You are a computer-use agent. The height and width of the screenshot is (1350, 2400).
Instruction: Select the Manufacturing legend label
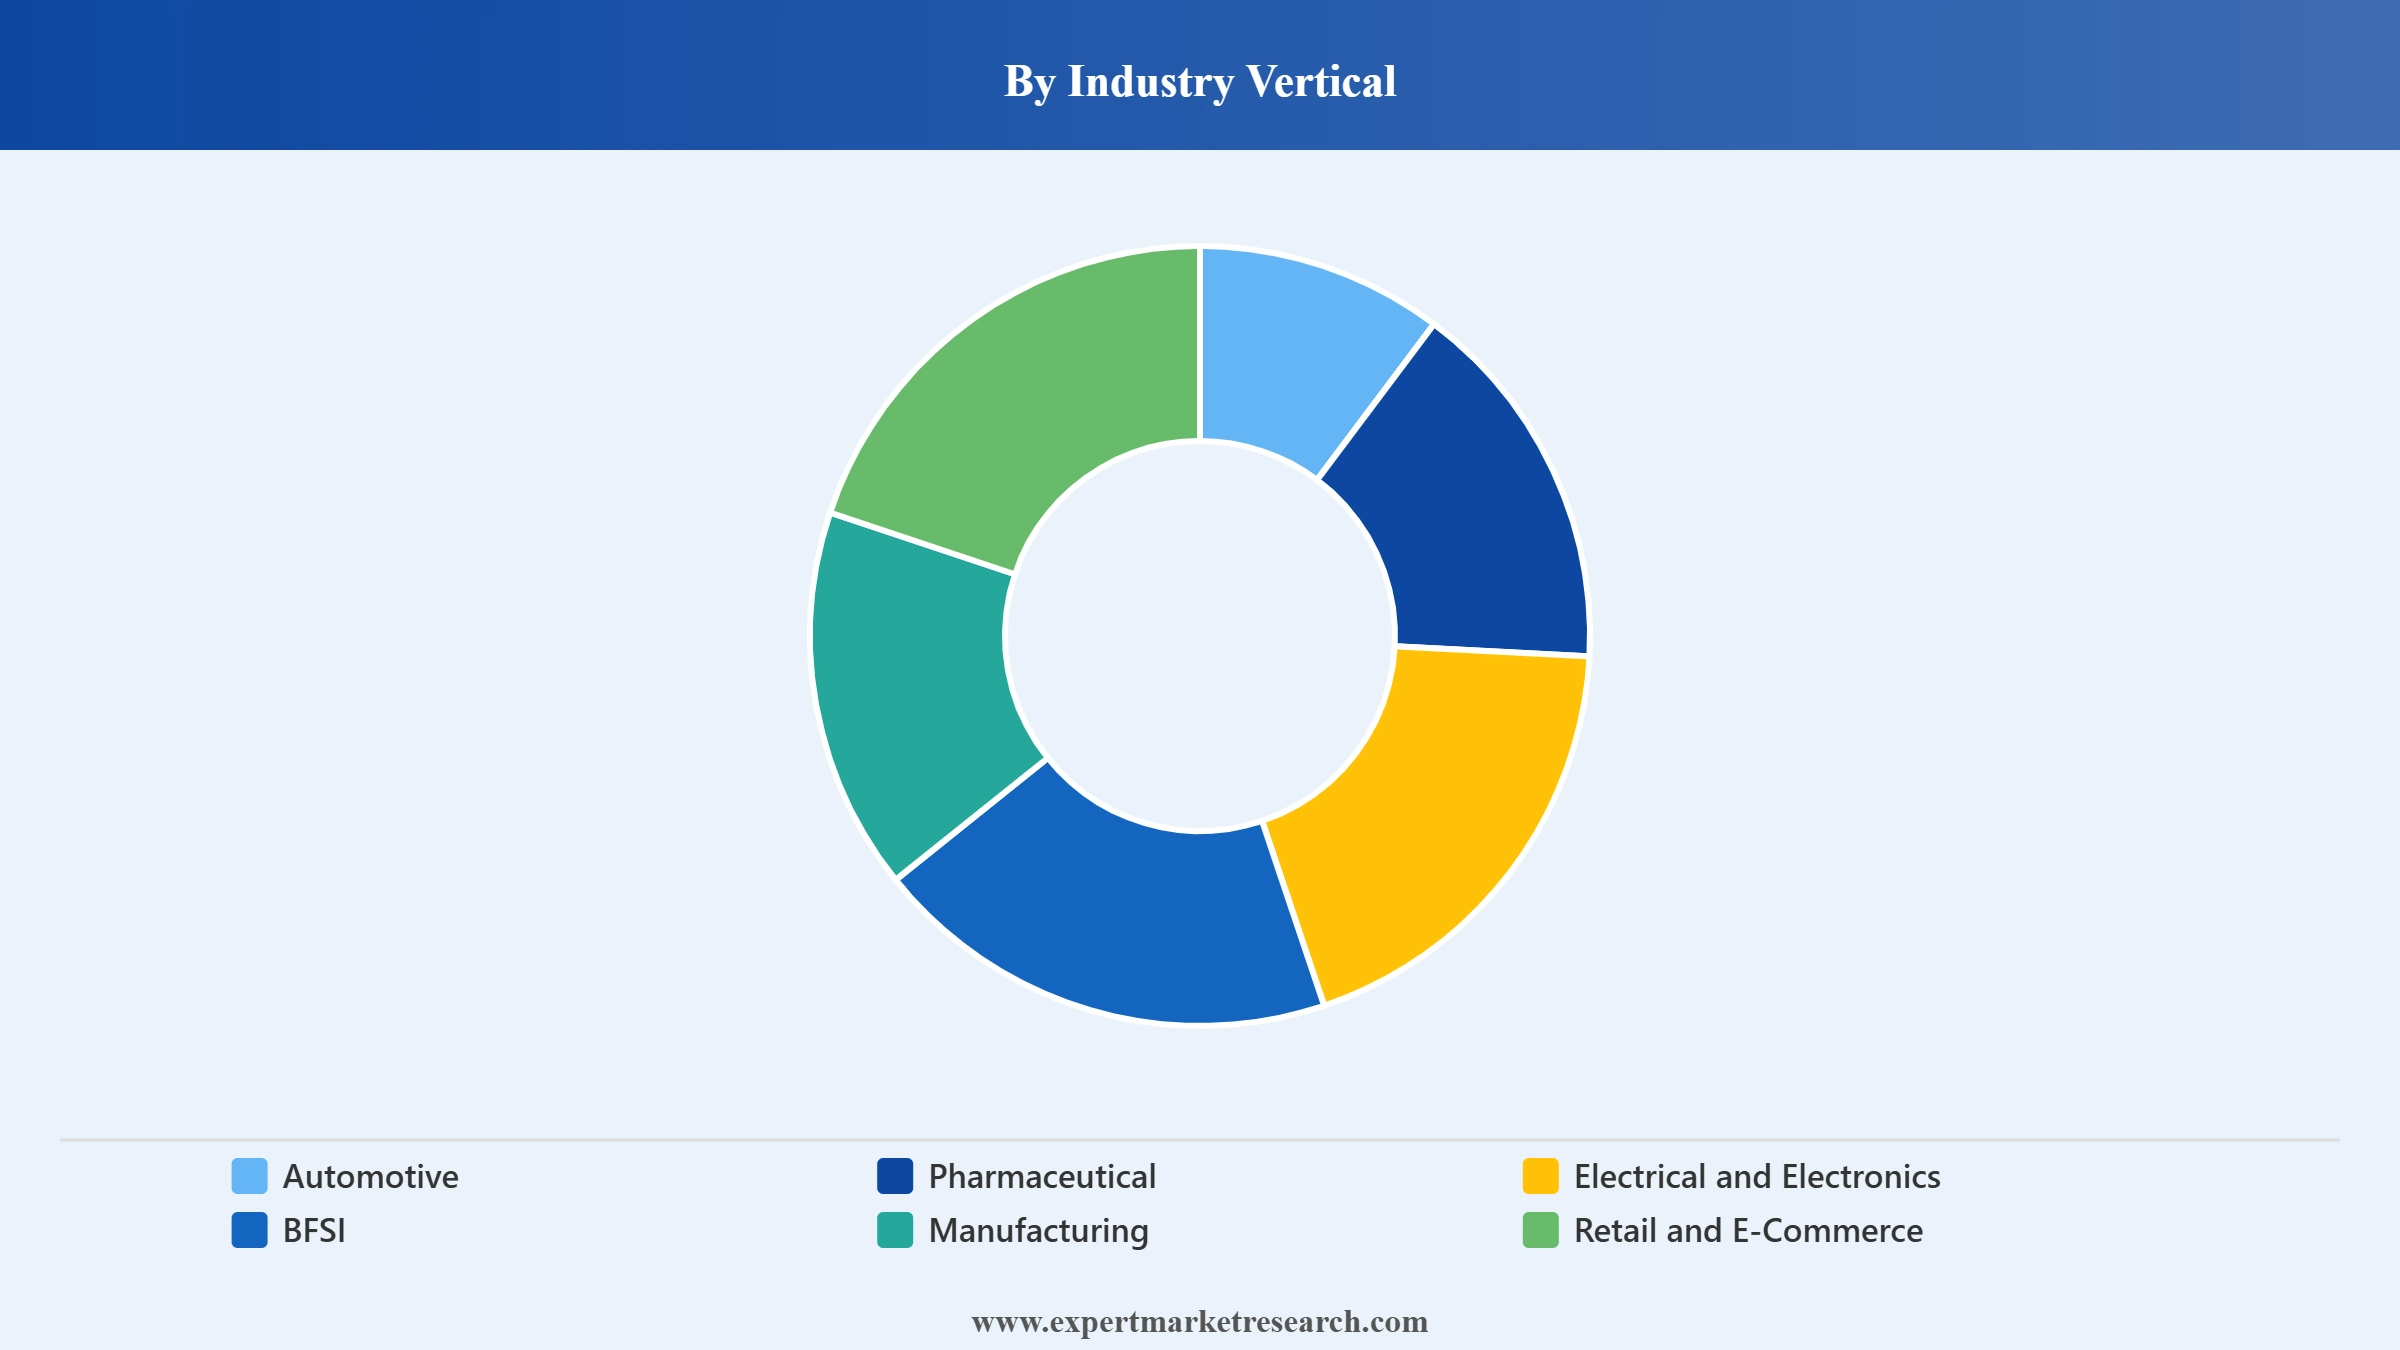[x=1039, y=1231]
